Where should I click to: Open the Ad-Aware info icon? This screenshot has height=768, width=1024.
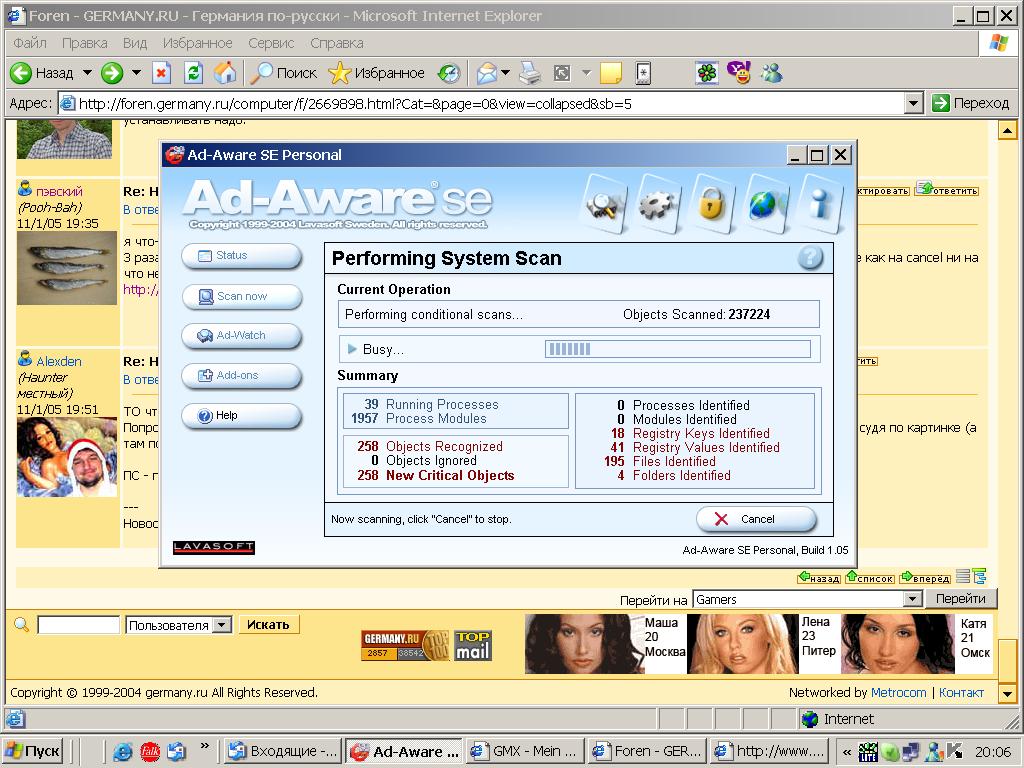point(820,205)
